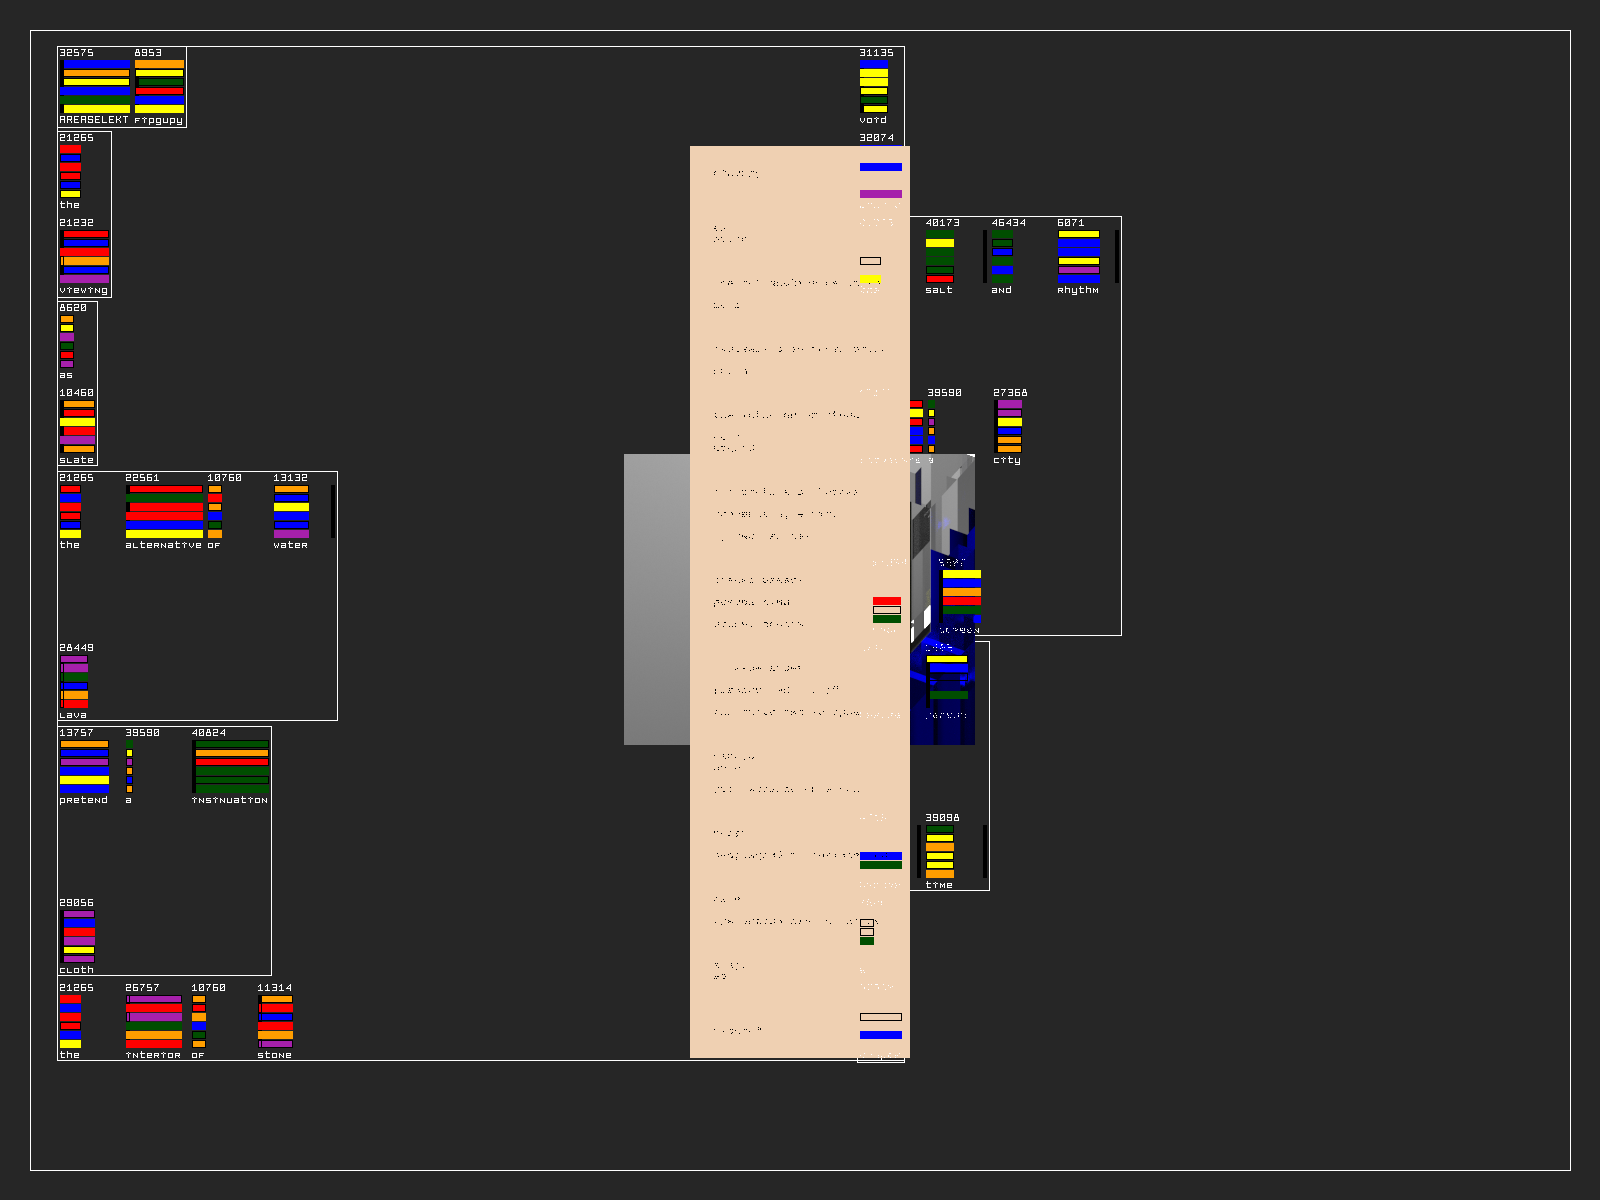Image resolution: width=1600 pixels, height=1200 pixels.
Task: Click the AREASELEKT color-bar block
Action: [95, 86]
